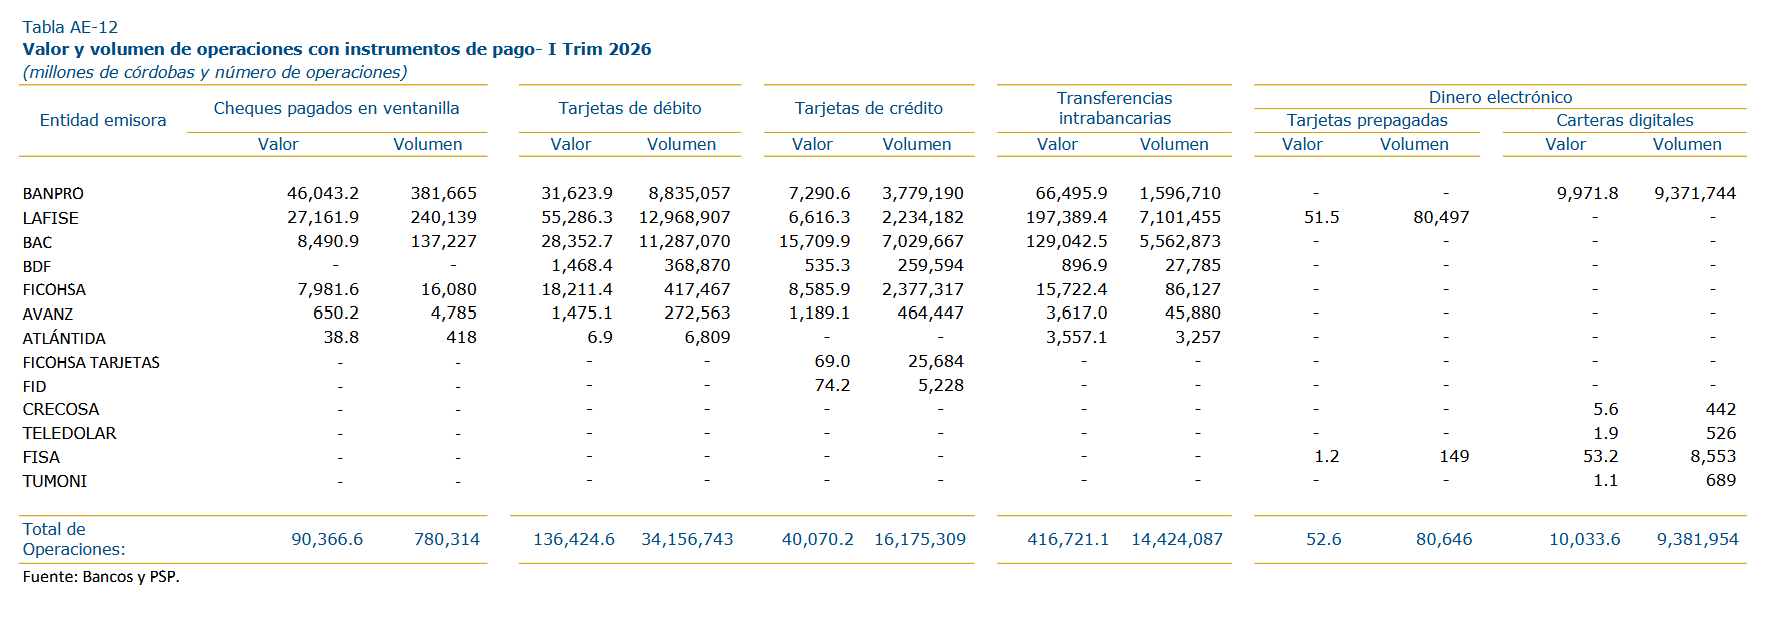Click BANPRO cheques value 46,043.2
Screen dimensions: 1768x620
[322, 193]
